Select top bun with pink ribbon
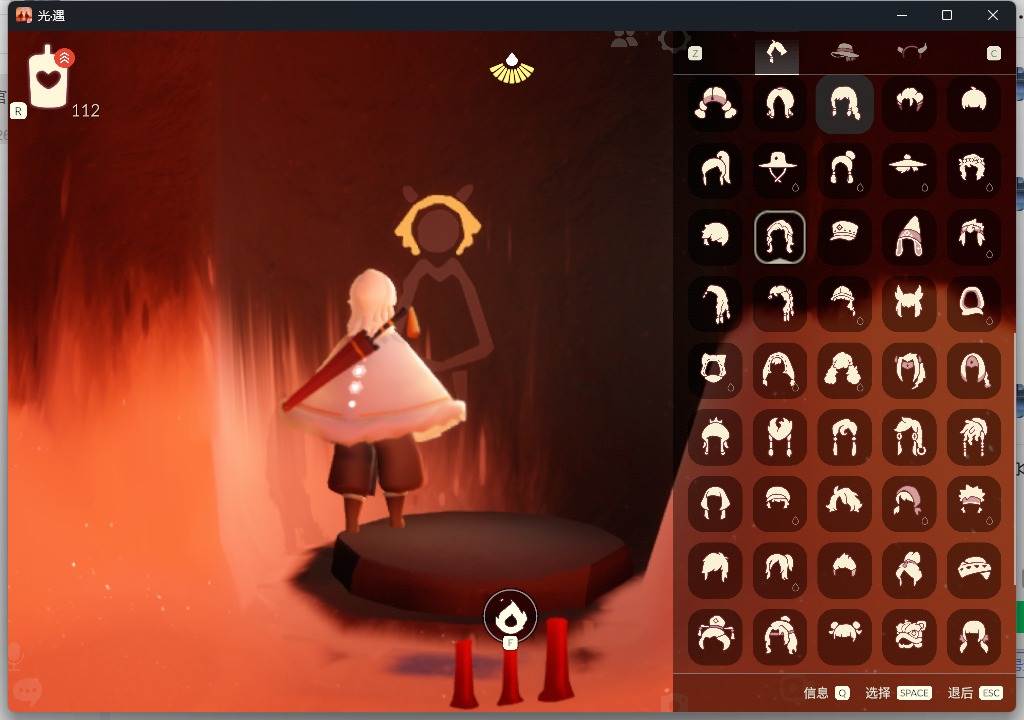Viewport: 1024px width, 720px height. 908,570
